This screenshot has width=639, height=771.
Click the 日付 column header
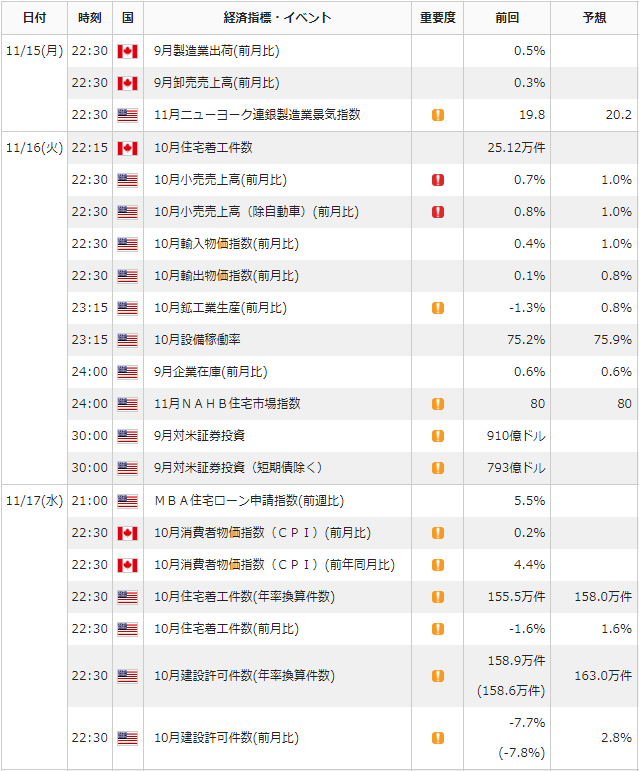34,18
